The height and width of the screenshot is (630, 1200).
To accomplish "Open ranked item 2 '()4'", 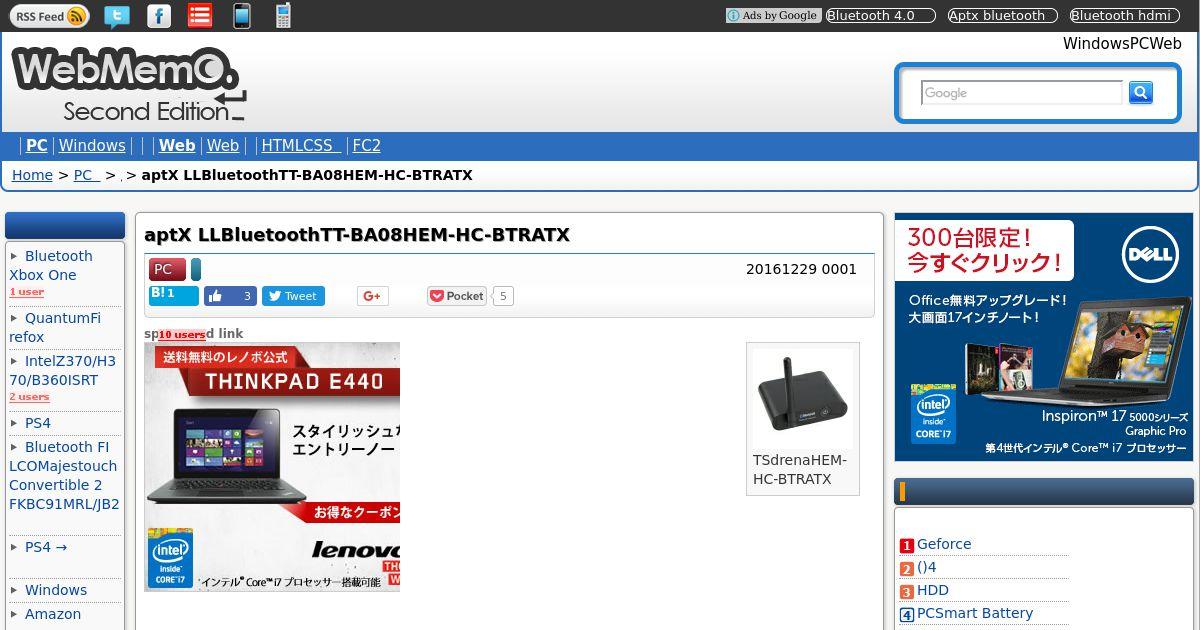I will click(x=926, y=567).
